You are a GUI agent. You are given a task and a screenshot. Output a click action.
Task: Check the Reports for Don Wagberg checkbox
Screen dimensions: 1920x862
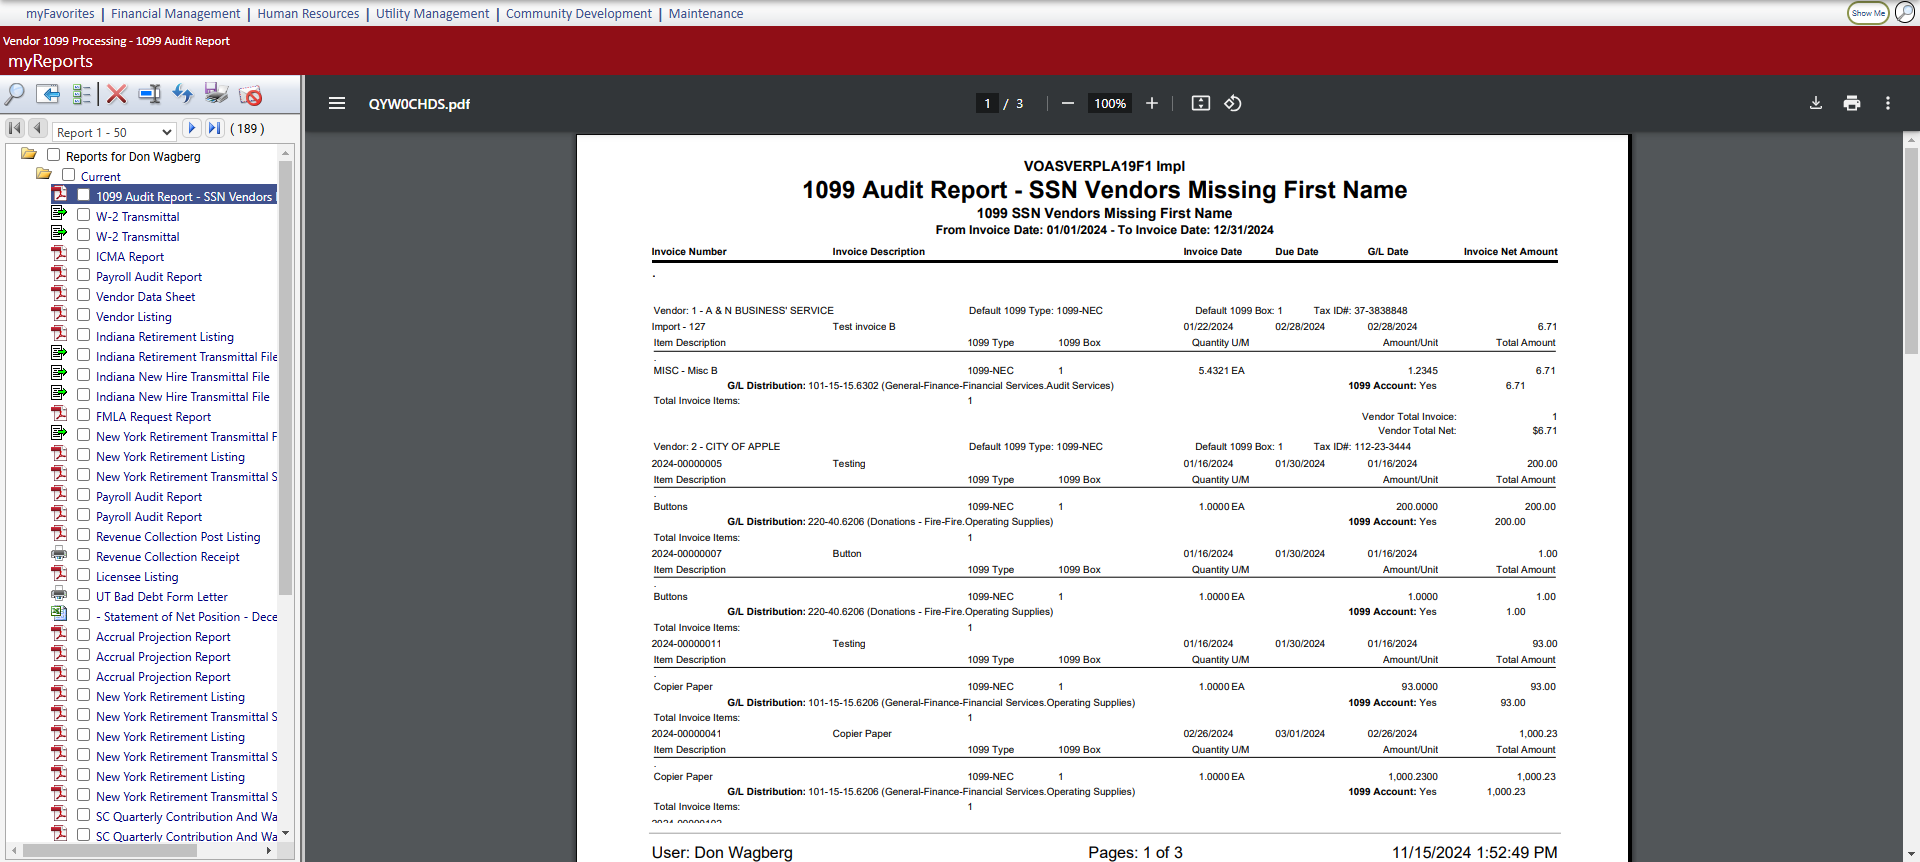coord(53,155)
